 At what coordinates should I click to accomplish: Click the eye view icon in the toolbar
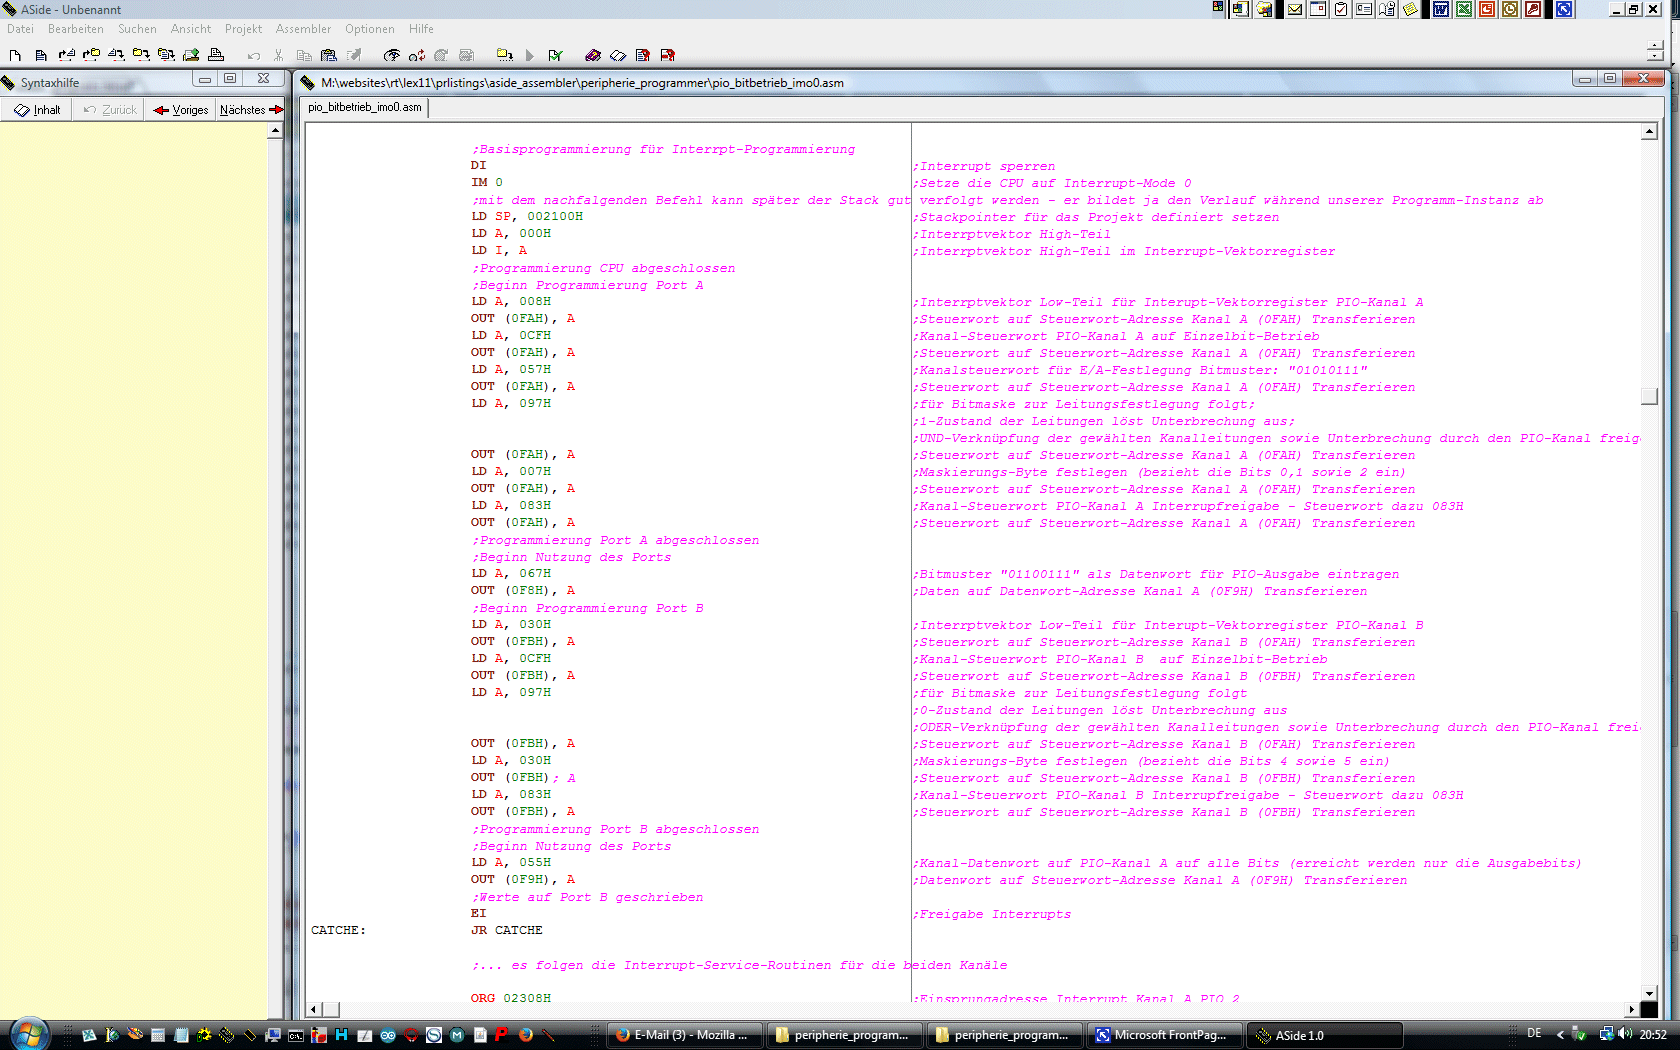coord(392,55)
